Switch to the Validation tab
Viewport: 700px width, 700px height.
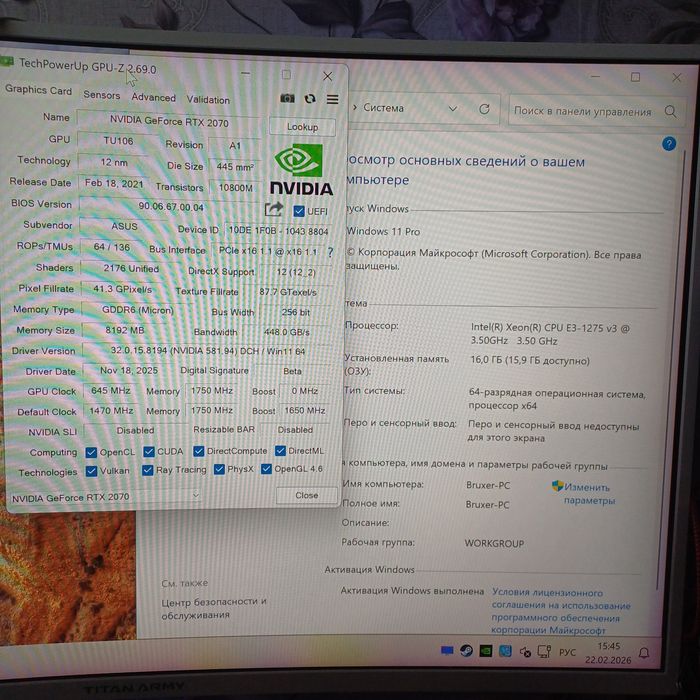pyautogui.click(x=208, y=100)
